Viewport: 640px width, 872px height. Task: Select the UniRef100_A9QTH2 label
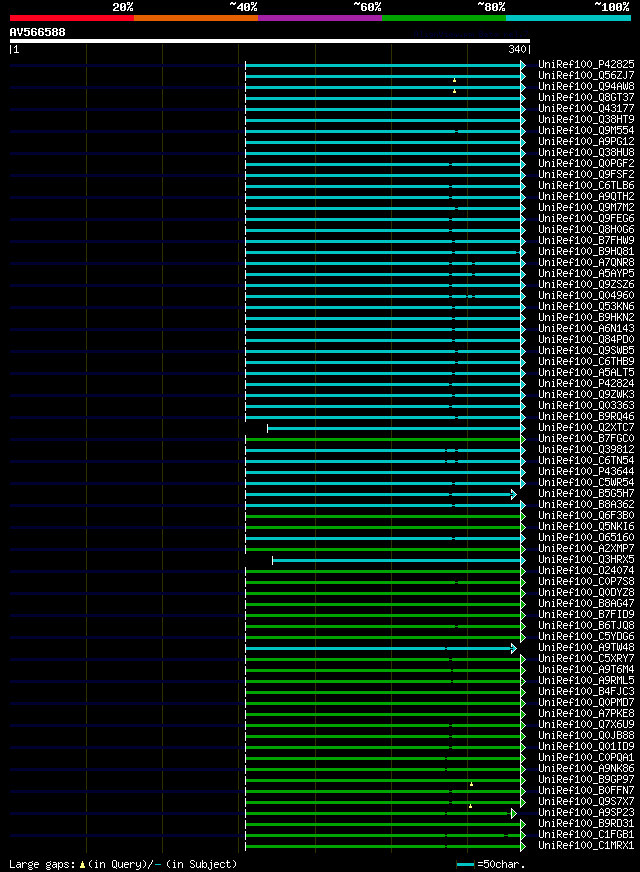click(x=586, y=196)
